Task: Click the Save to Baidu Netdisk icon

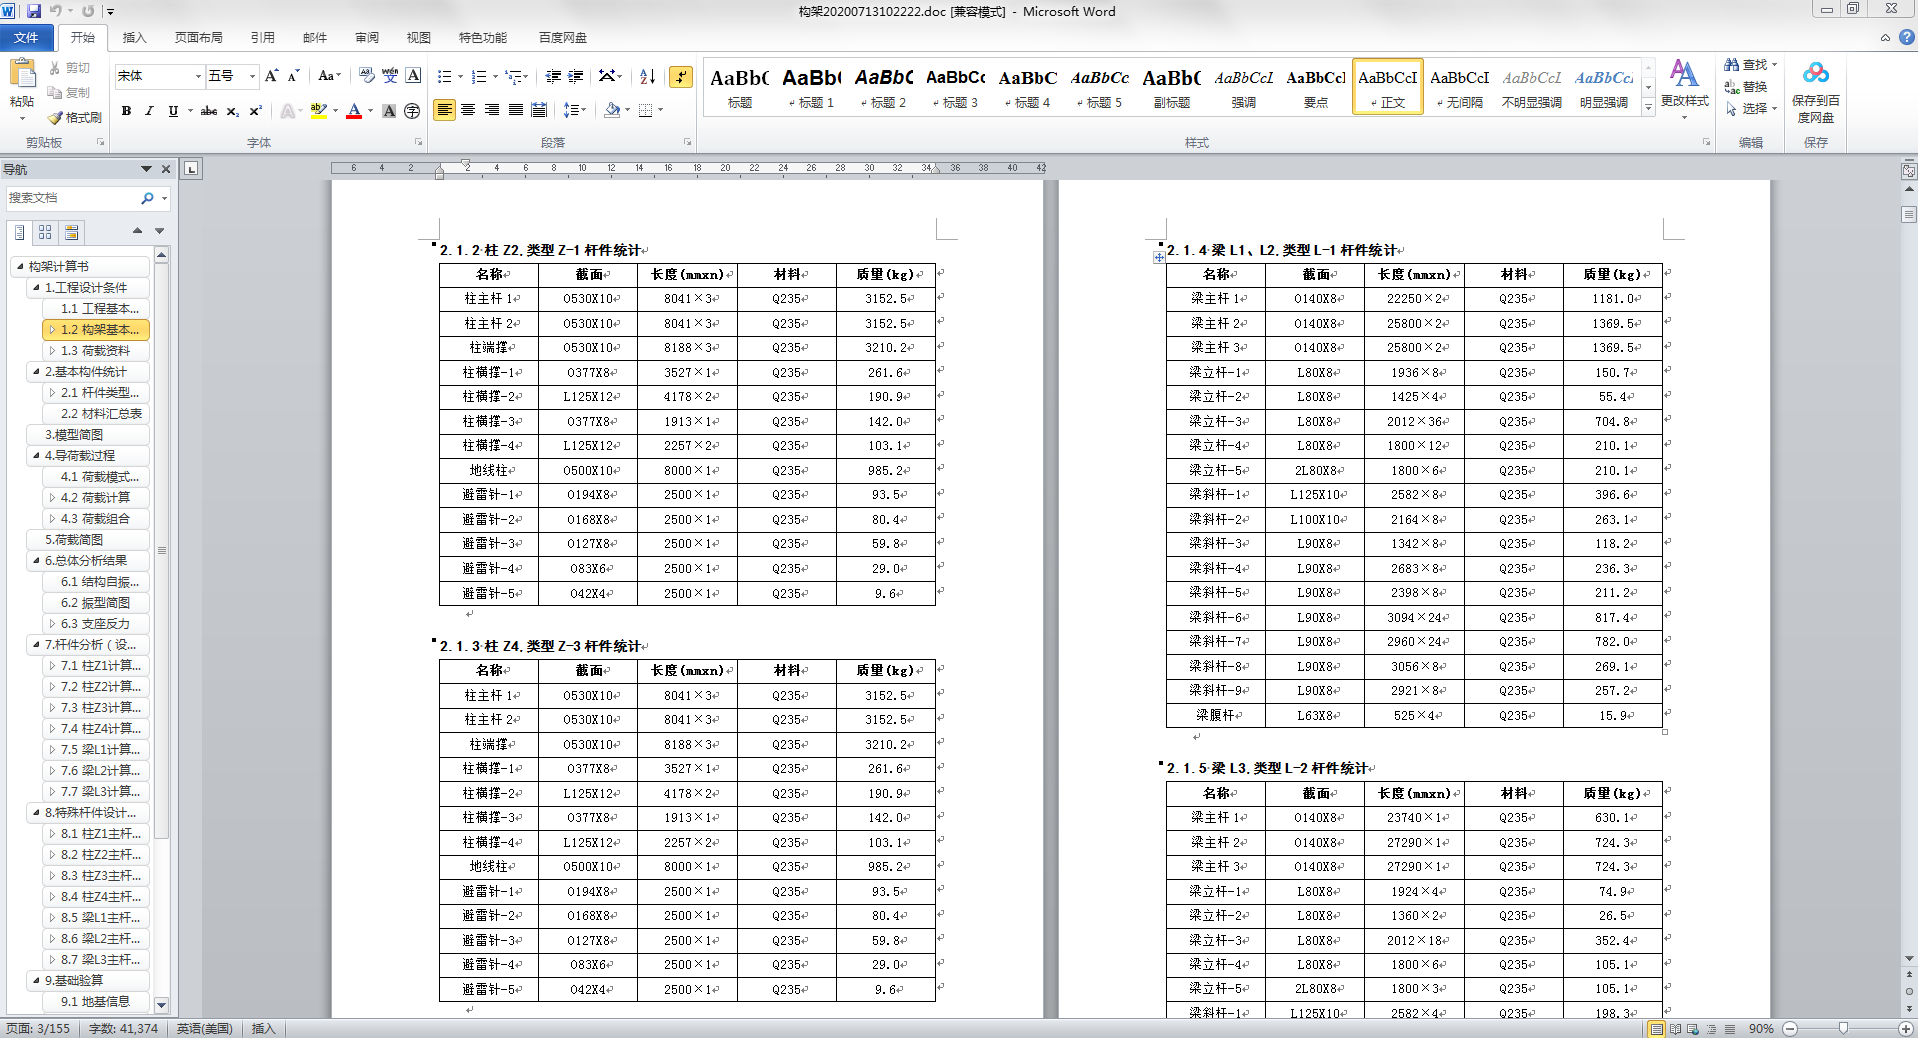Action: (x=1815, y=91)
